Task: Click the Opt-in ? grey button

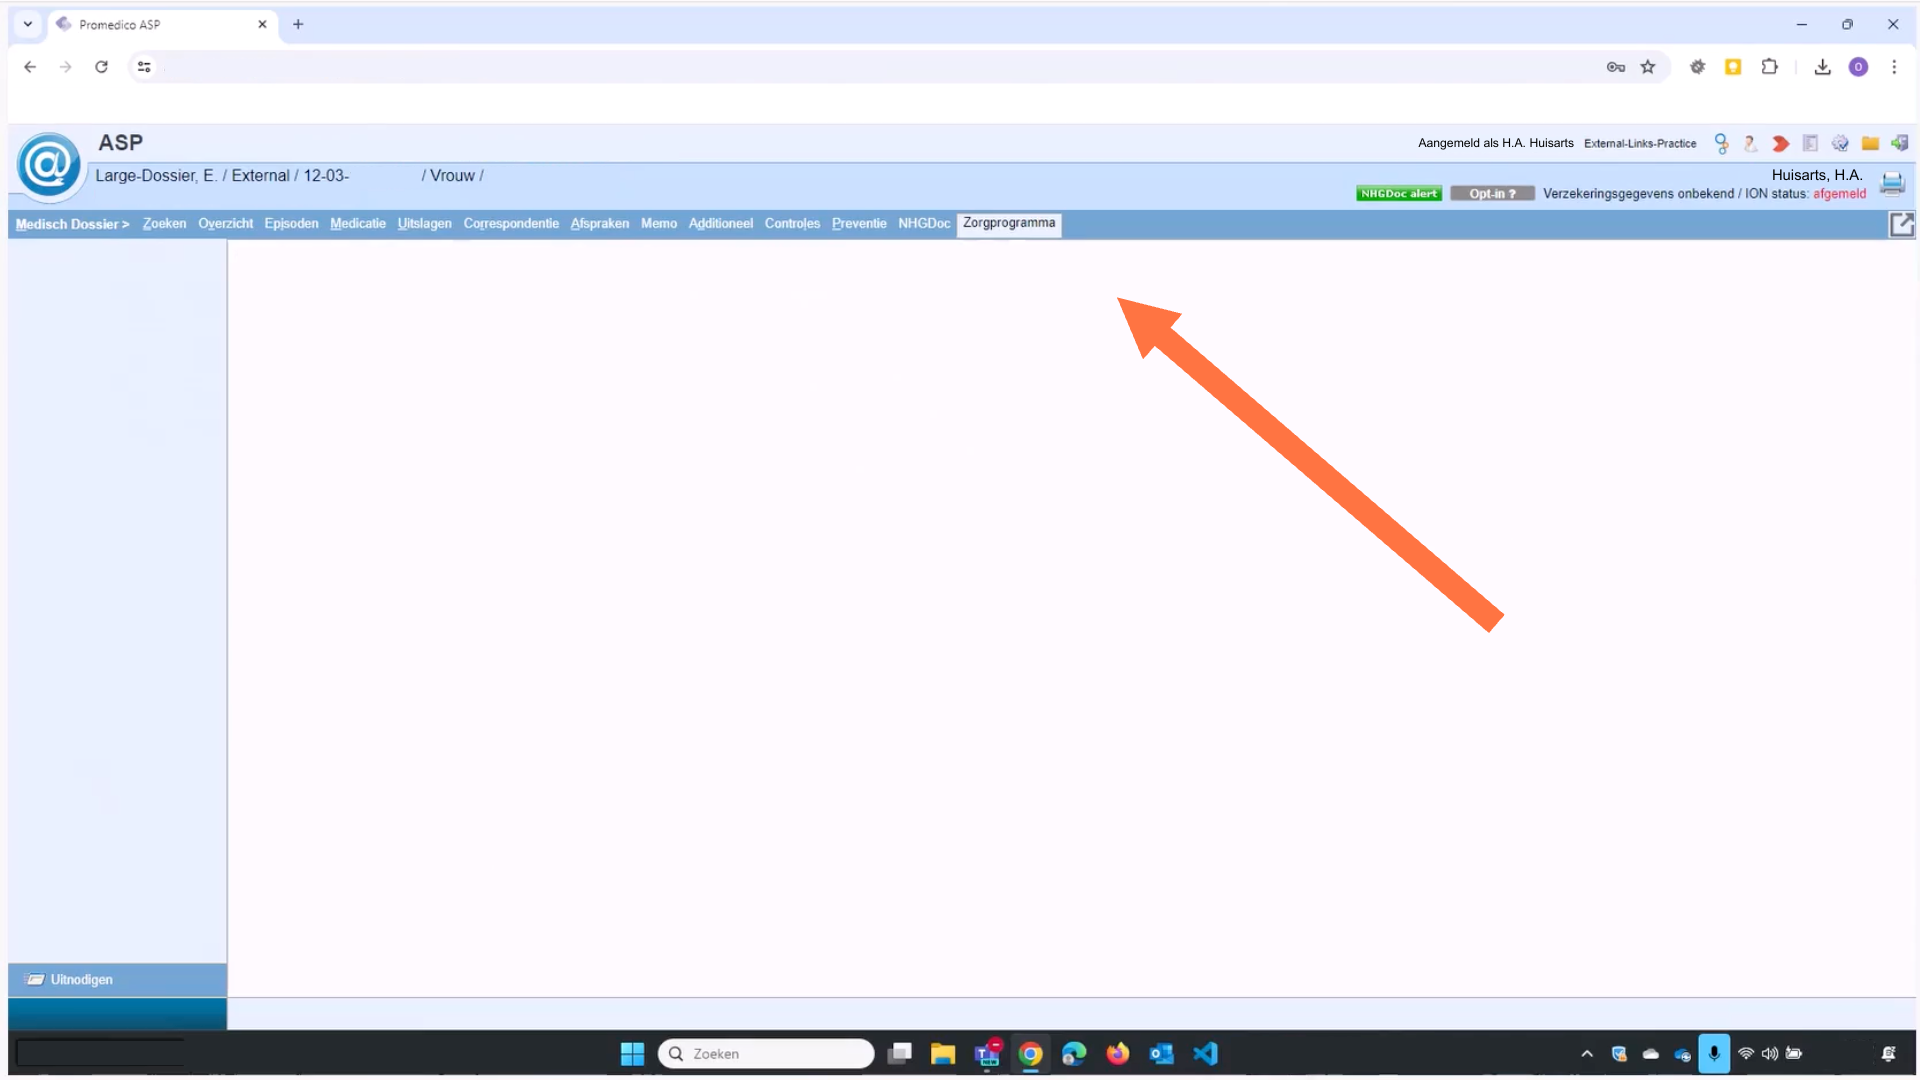Action: (1492, 194)
